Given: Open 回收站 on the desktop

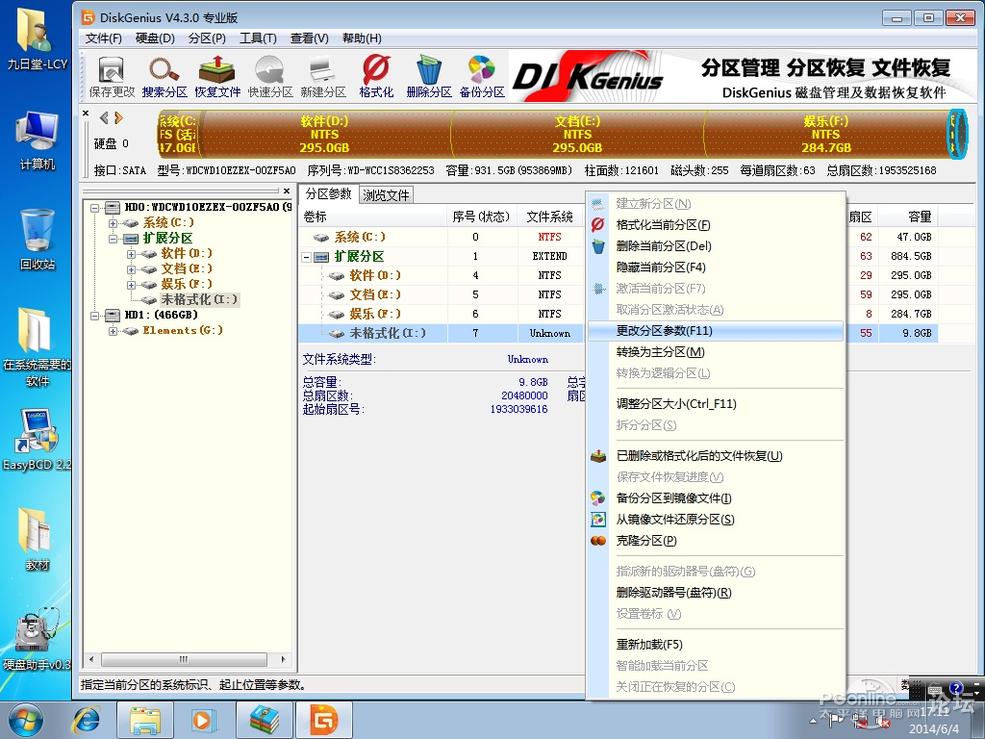Looking at the screenshot, I should coord(37,239).
